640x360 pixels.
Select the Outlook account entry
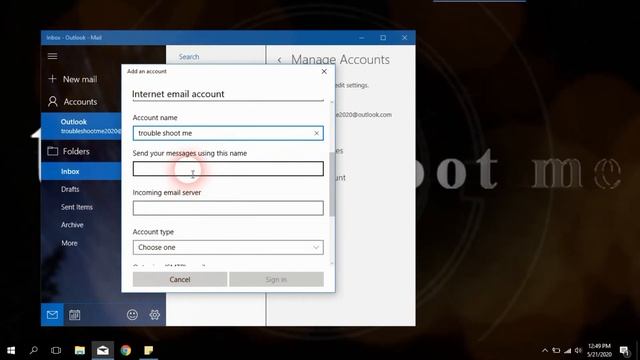[x=81, y=126]
